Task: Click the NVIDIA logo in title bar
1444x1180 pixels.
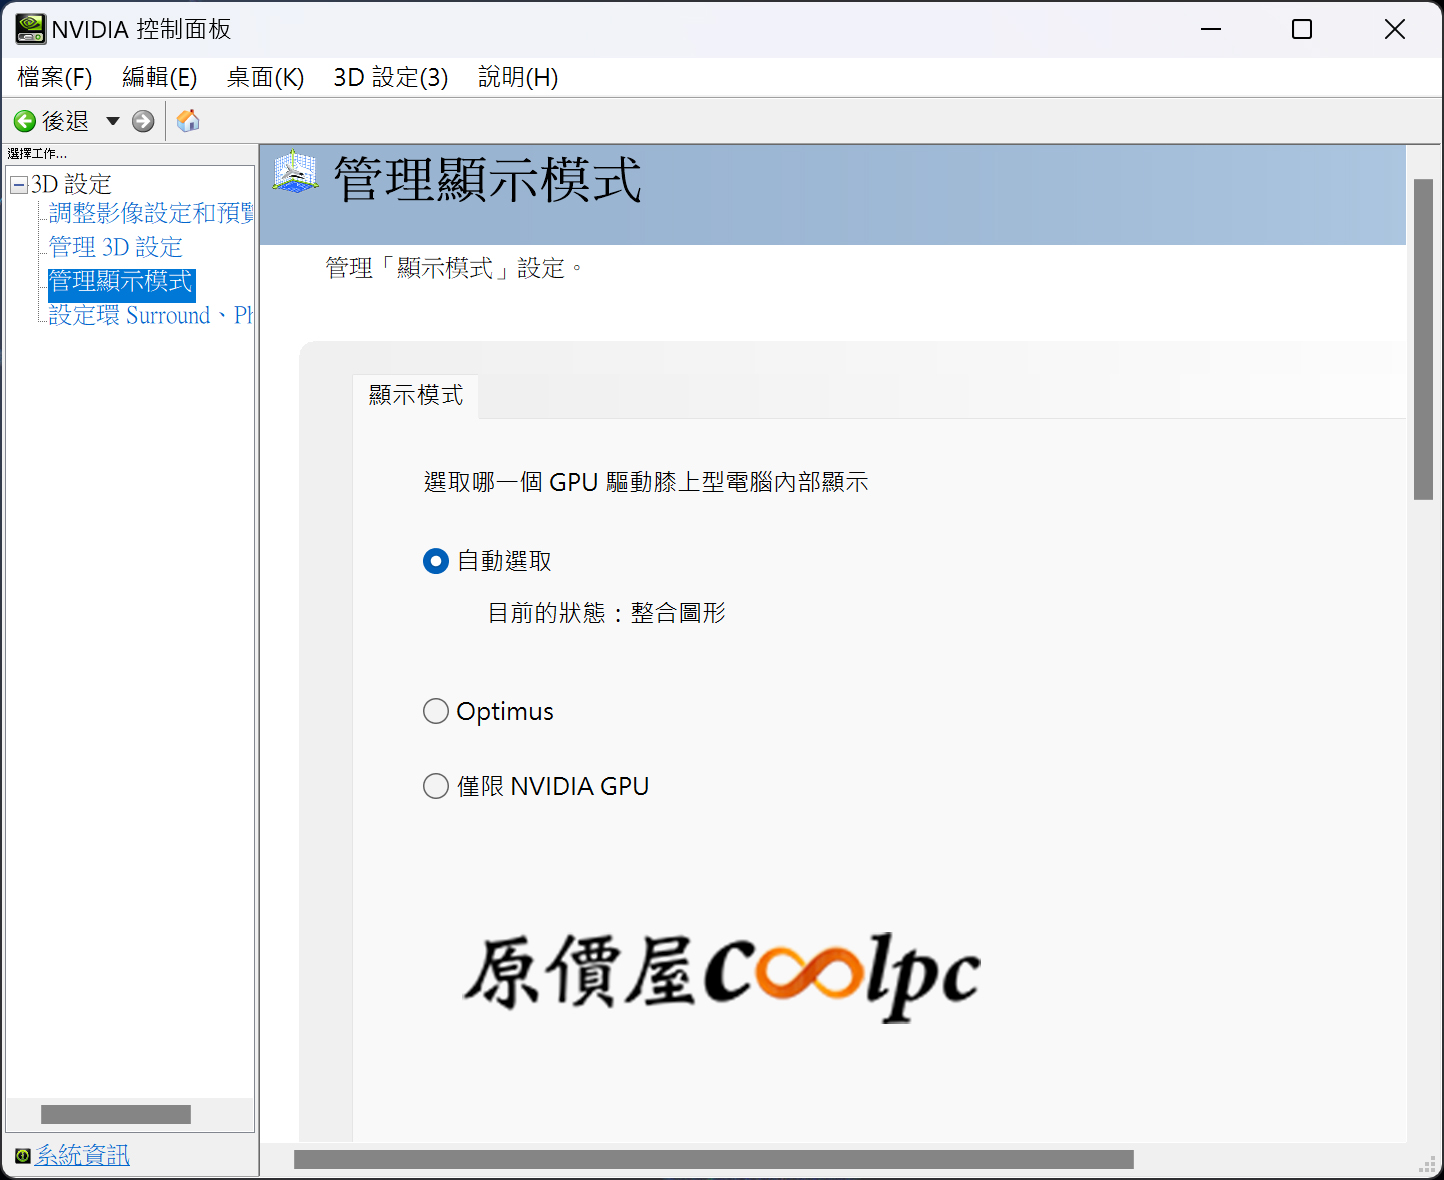Action: coord(30,29)
